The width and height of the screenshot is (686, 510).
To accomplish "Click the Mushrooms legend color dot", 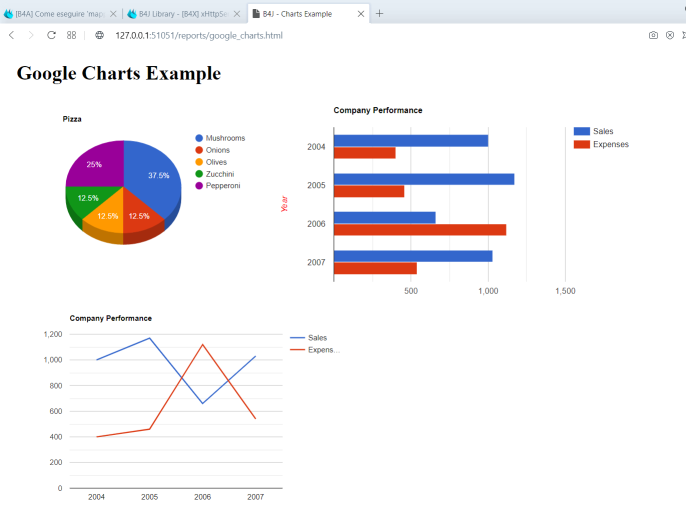I will (x=199, y=138).
